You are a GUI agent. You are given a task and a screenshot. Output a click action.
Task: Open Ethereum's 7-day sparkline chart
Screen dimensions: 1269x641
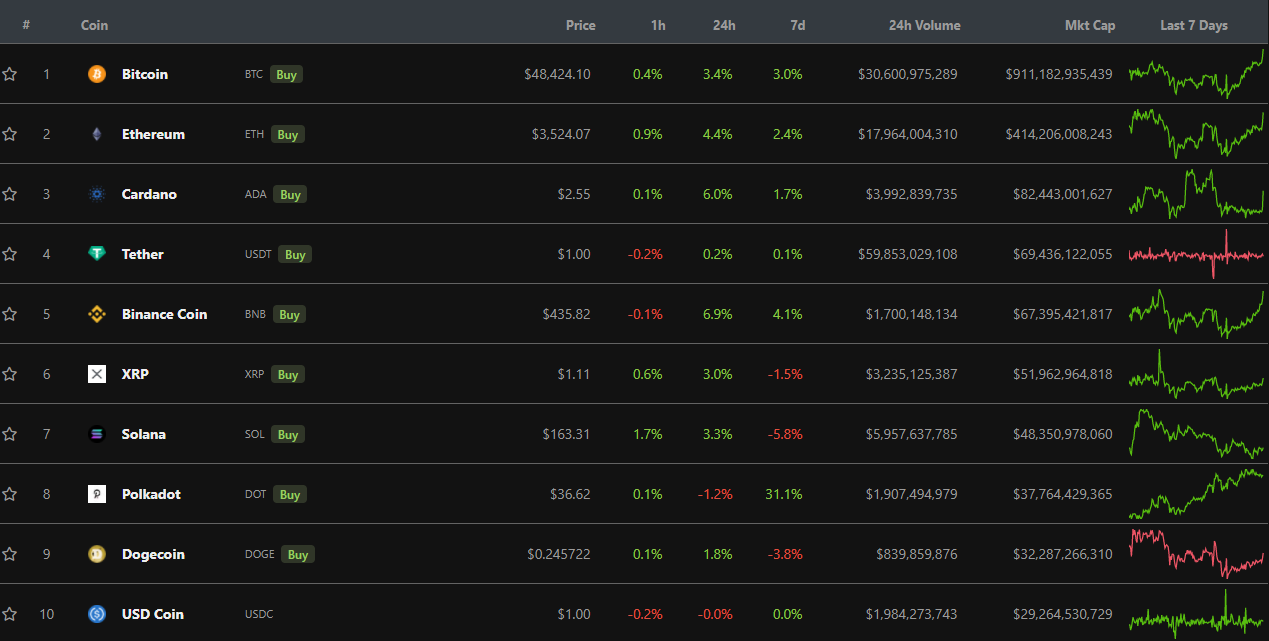tap(1196, 134)
